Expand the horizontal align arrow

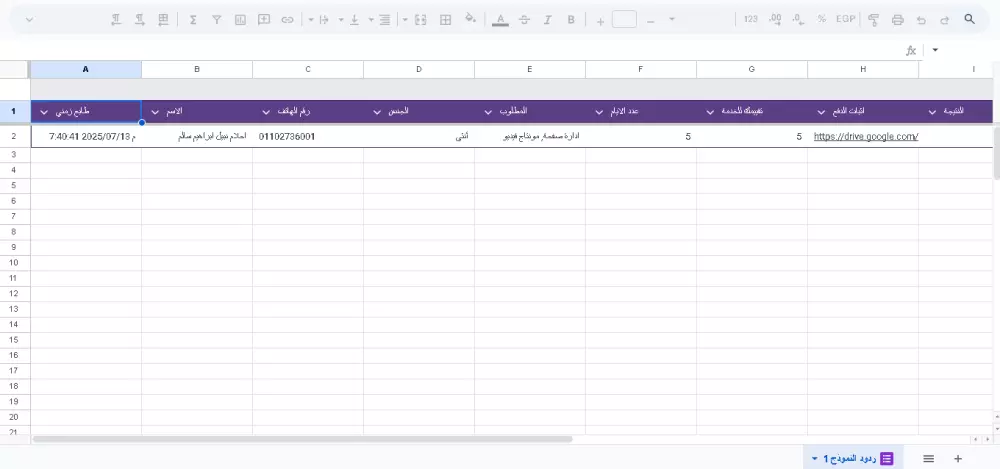click(x=371, y=20)
